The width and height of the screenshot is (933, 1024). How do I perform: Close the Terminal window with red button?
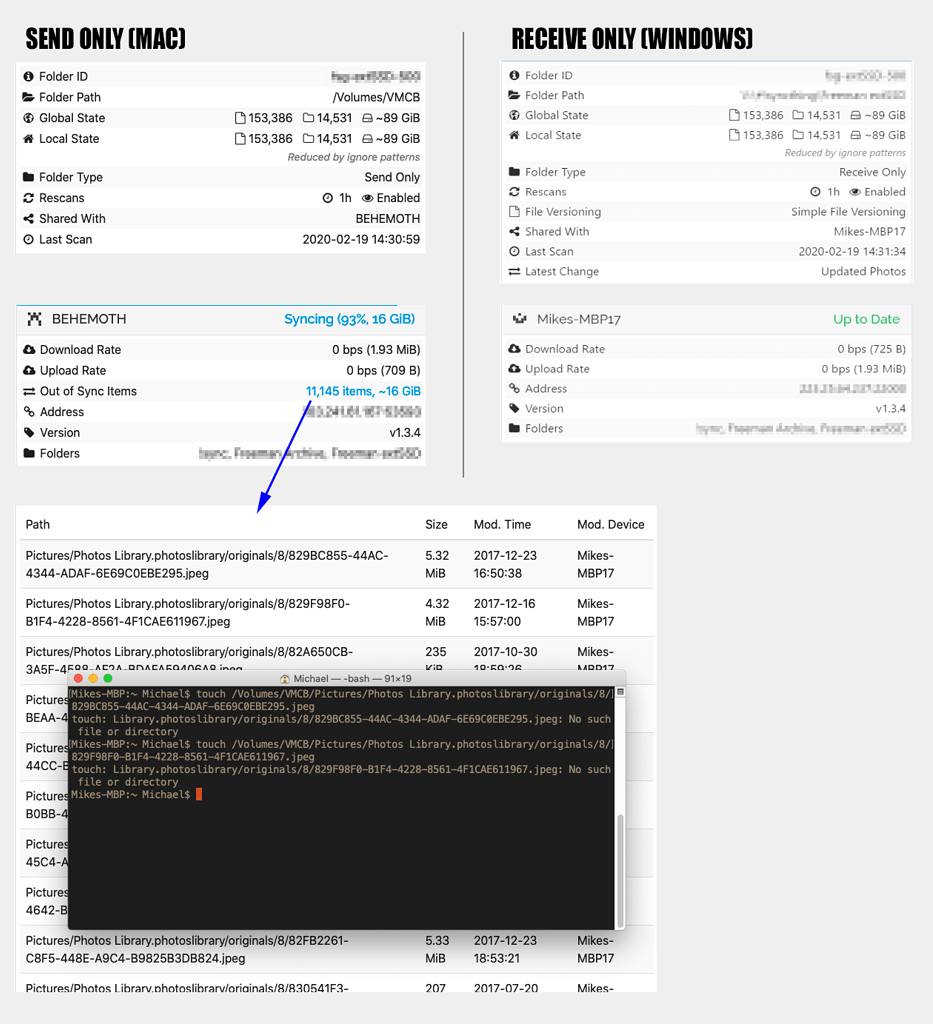(x=78, y=679)
